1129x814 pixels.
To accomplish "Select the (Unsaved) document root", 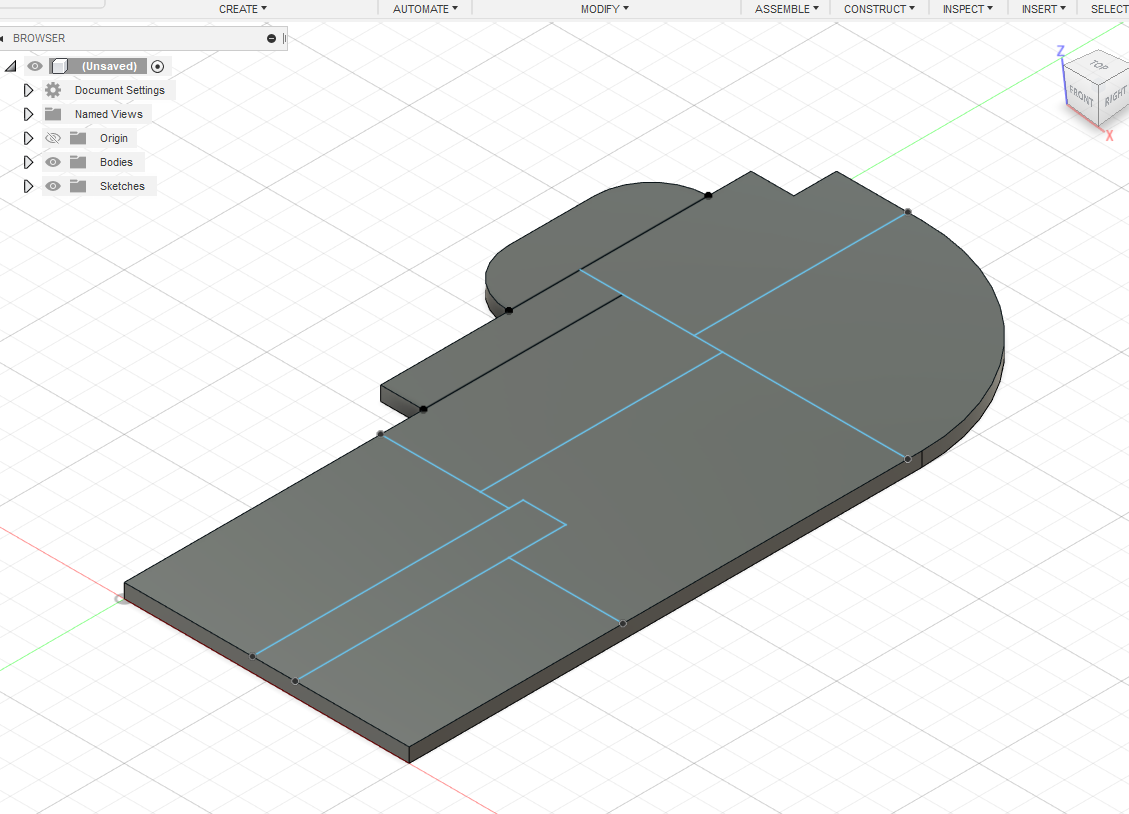I will [x=109, y=66].
